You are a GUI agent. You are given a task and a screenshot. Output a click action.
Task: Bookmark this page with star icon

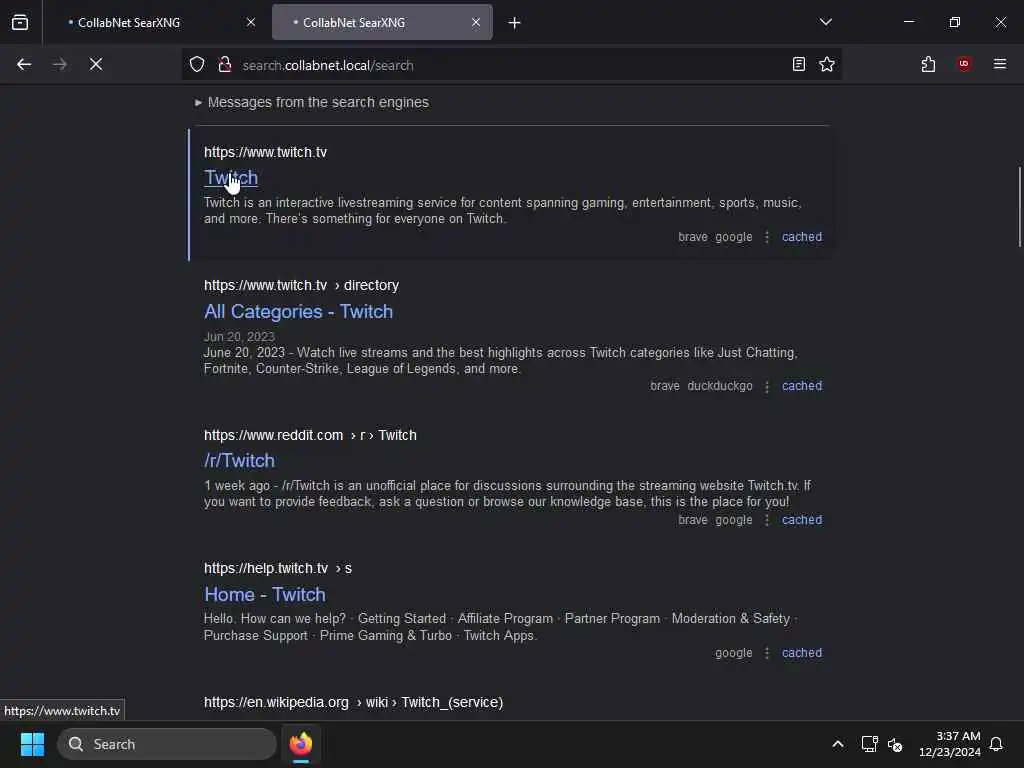tap(827, 64)
